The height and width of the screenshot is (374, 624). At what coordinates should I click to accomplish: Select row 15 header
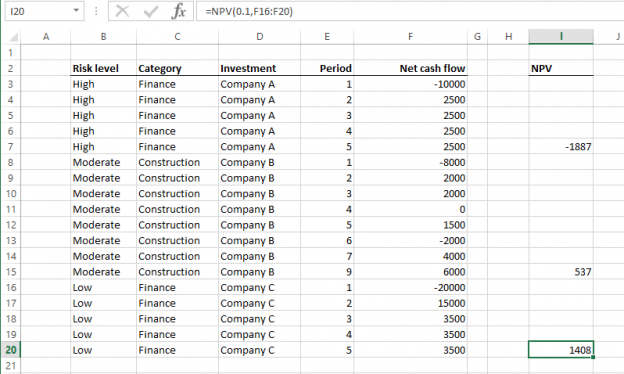coord(10,272)
